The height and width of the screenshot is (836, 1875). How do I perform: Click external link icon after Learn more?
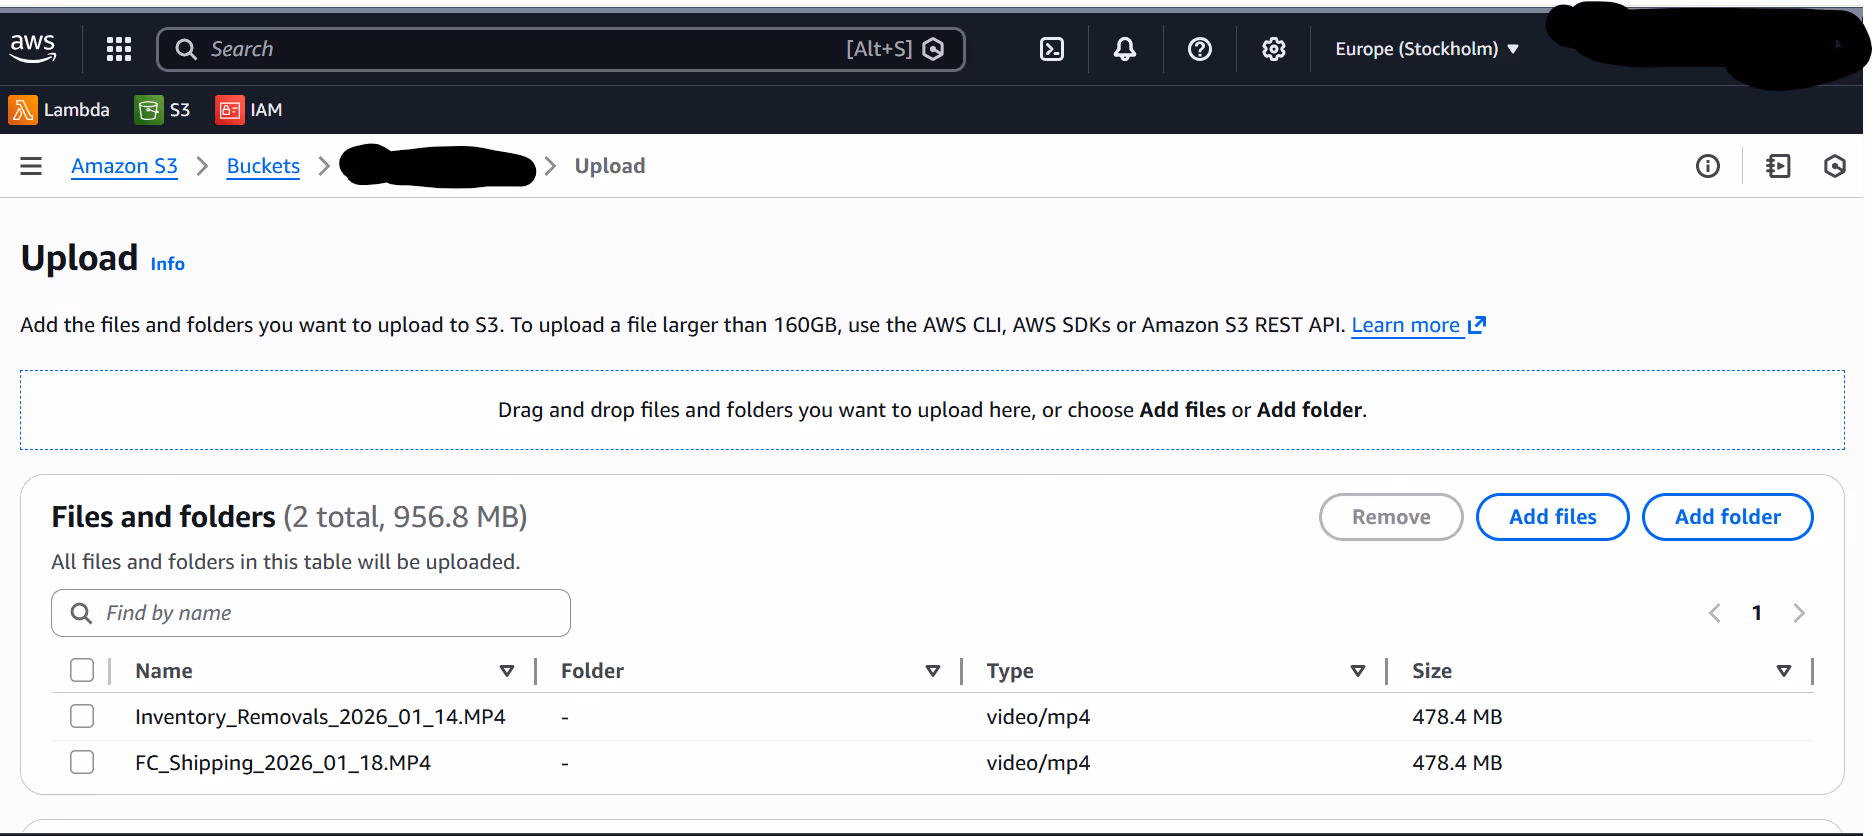tap(1477, 325)
